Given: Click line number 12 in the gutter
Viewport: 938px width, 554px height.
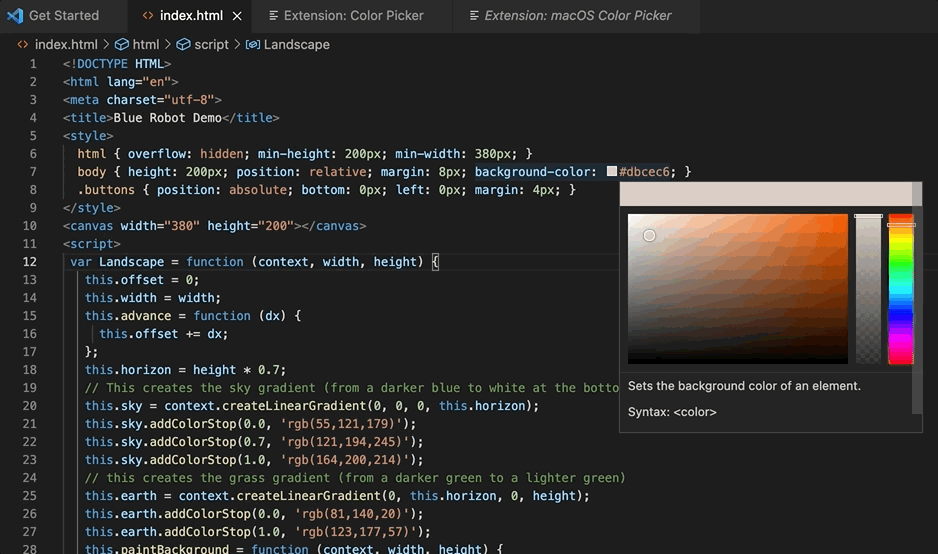Looking at the screenshot, I should [x=32, y=262].
